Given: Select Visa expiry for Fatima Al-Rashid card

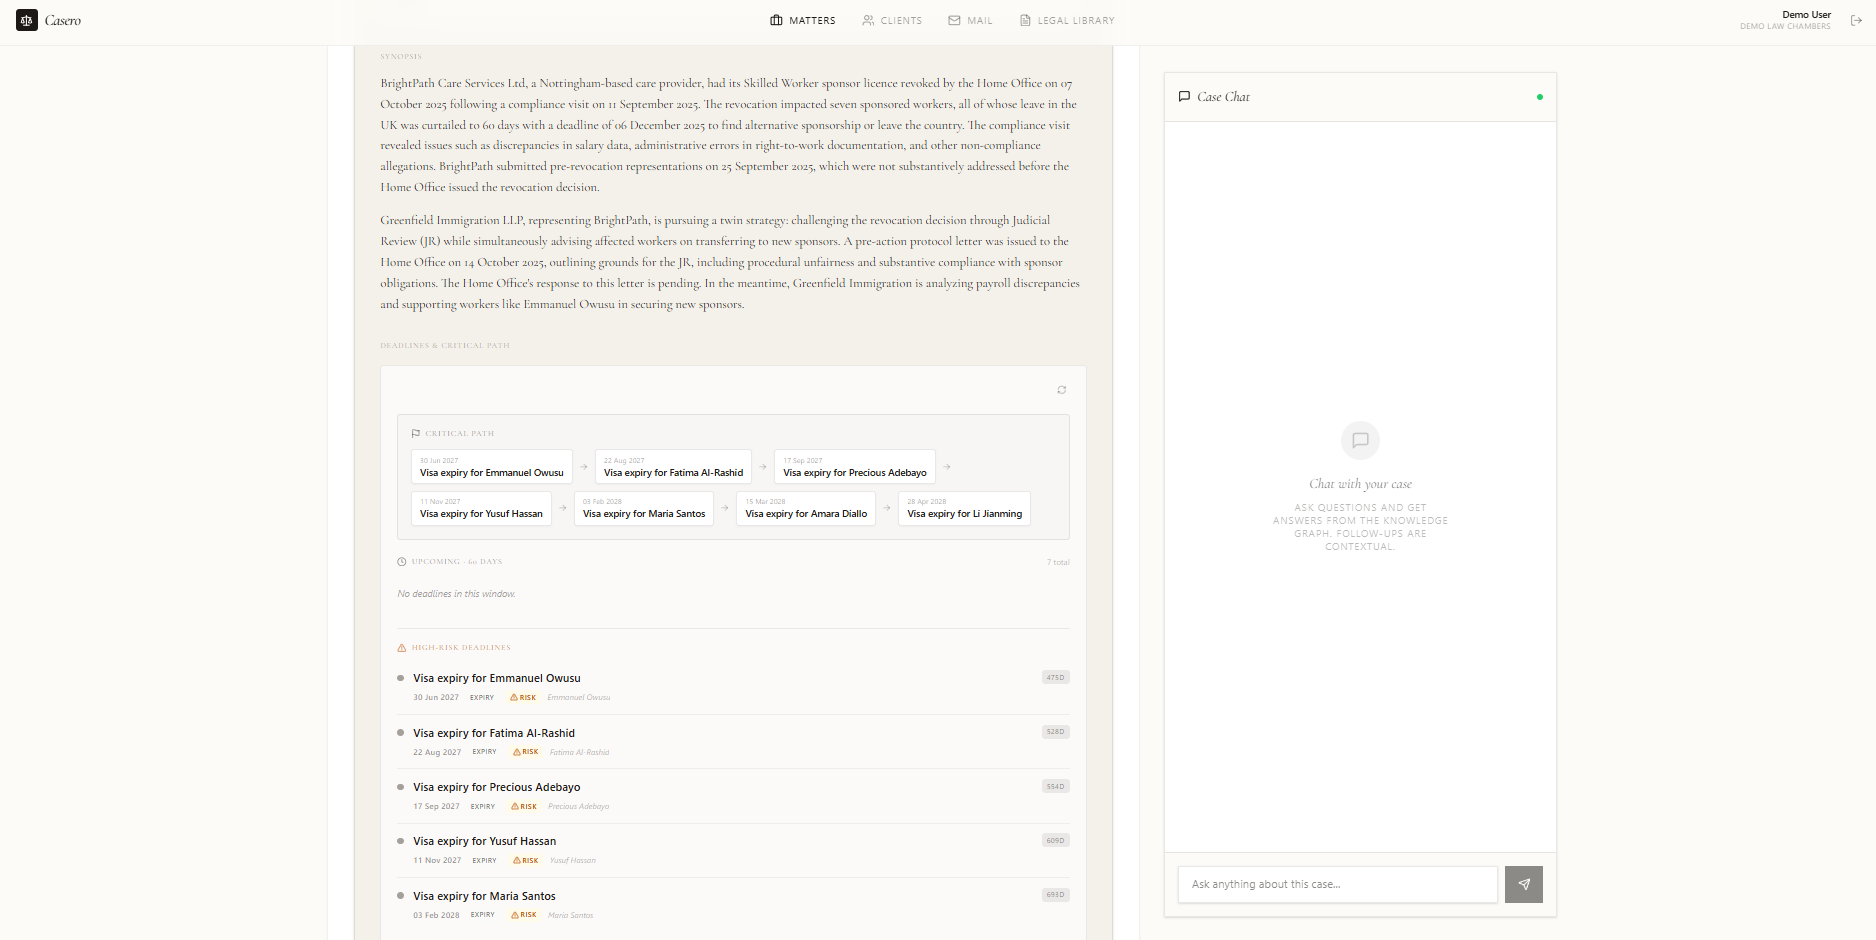Looking at the screenshot, I should [x=673, y=467].
